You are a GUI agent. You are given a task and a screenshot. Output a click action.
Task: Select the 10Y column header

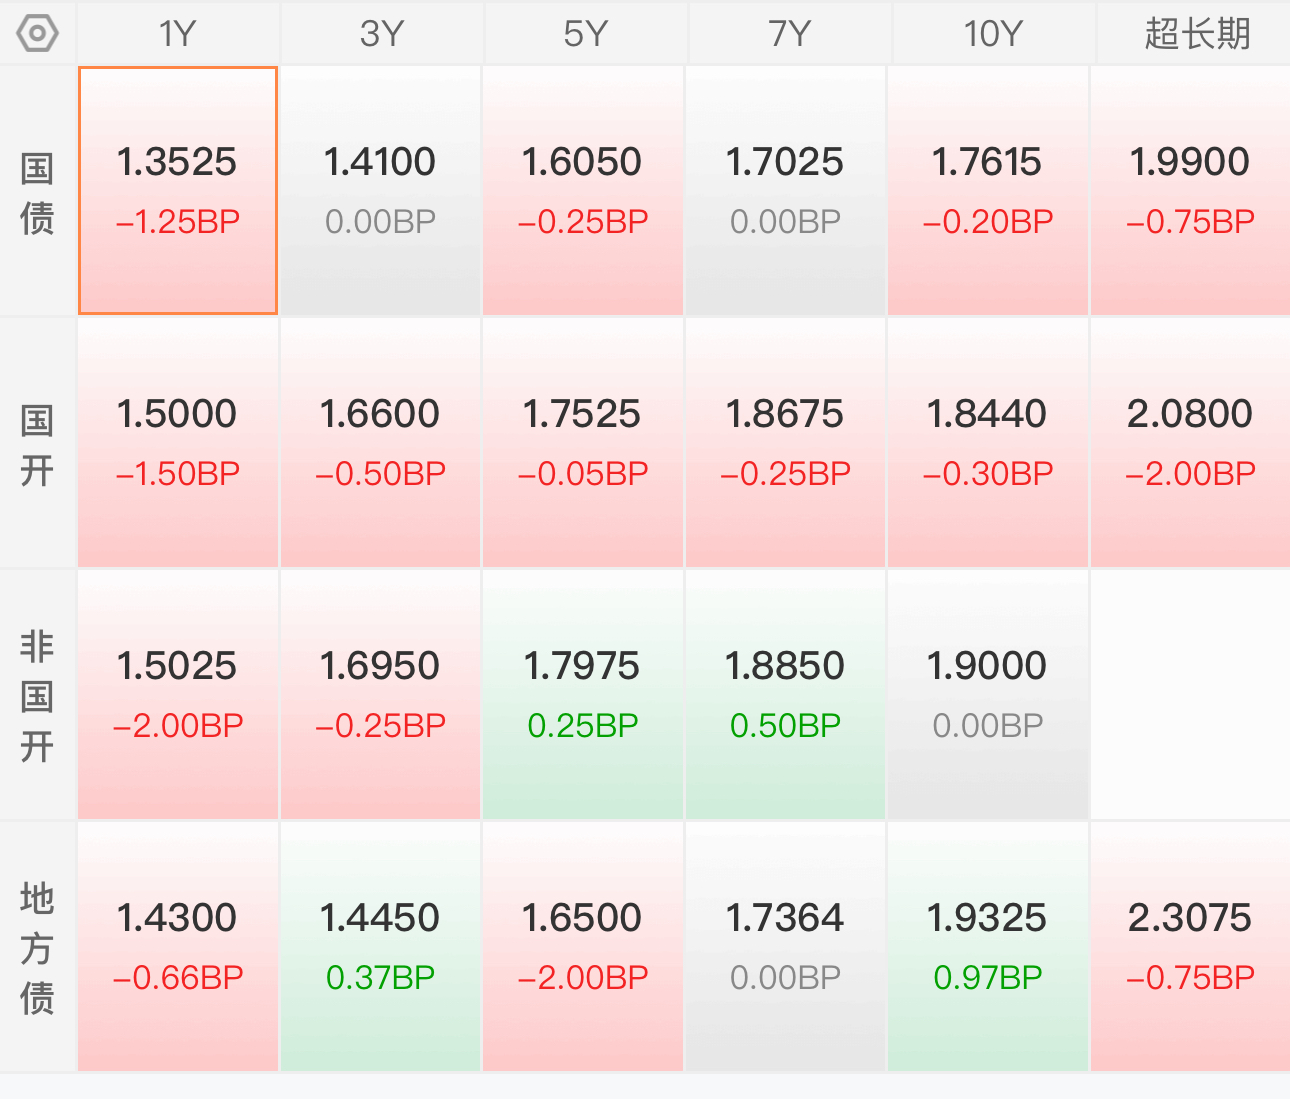coord(993,34)
